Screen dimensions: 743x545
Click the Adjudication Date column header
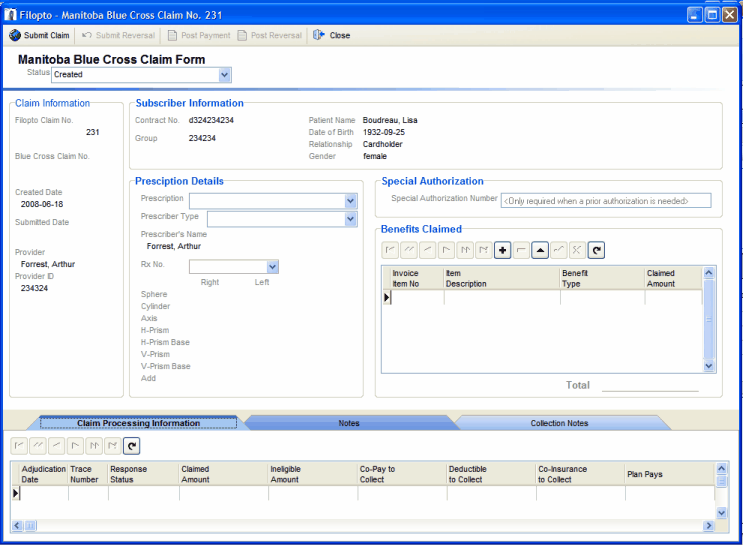tap(44, 474)
